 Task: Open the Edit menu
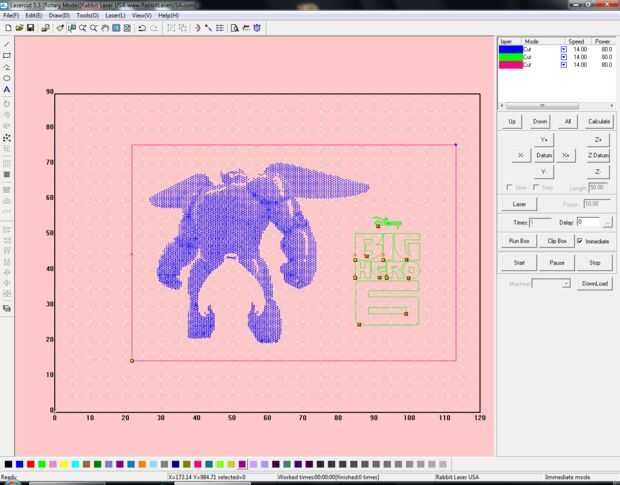click(x=33, y=15)
